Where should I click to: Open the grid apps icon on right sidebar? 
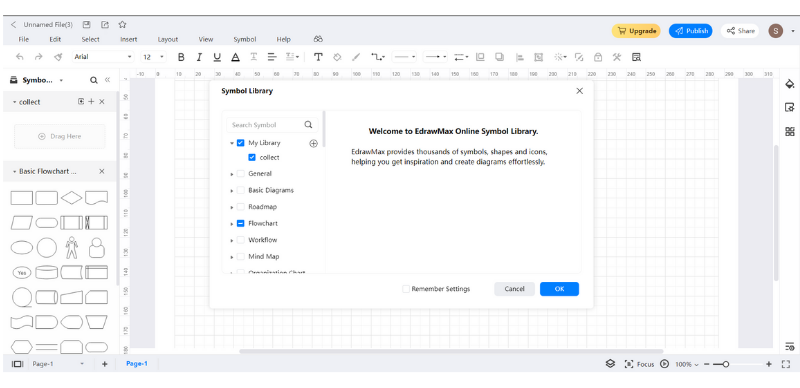coord(790,132)
